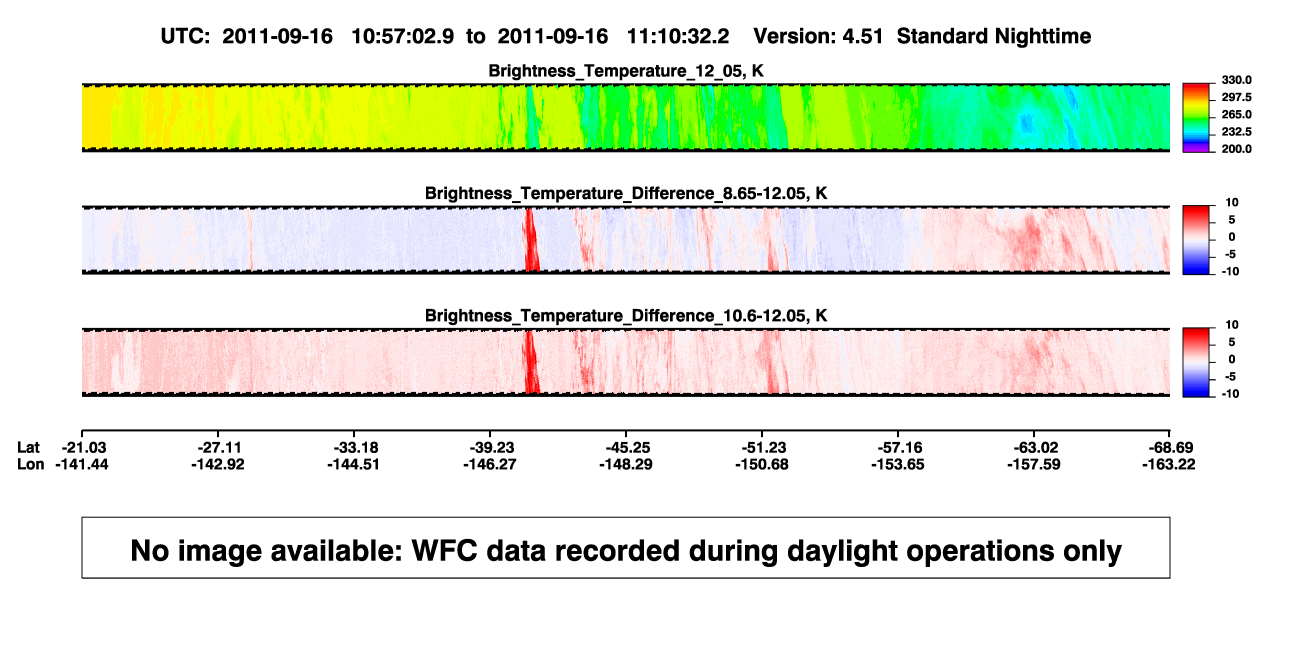The image size is (1300, 667).
Task: Select the Brightness_Temperature_Difference_8.65-12.05, K title
Action: [x=625, y=193]
